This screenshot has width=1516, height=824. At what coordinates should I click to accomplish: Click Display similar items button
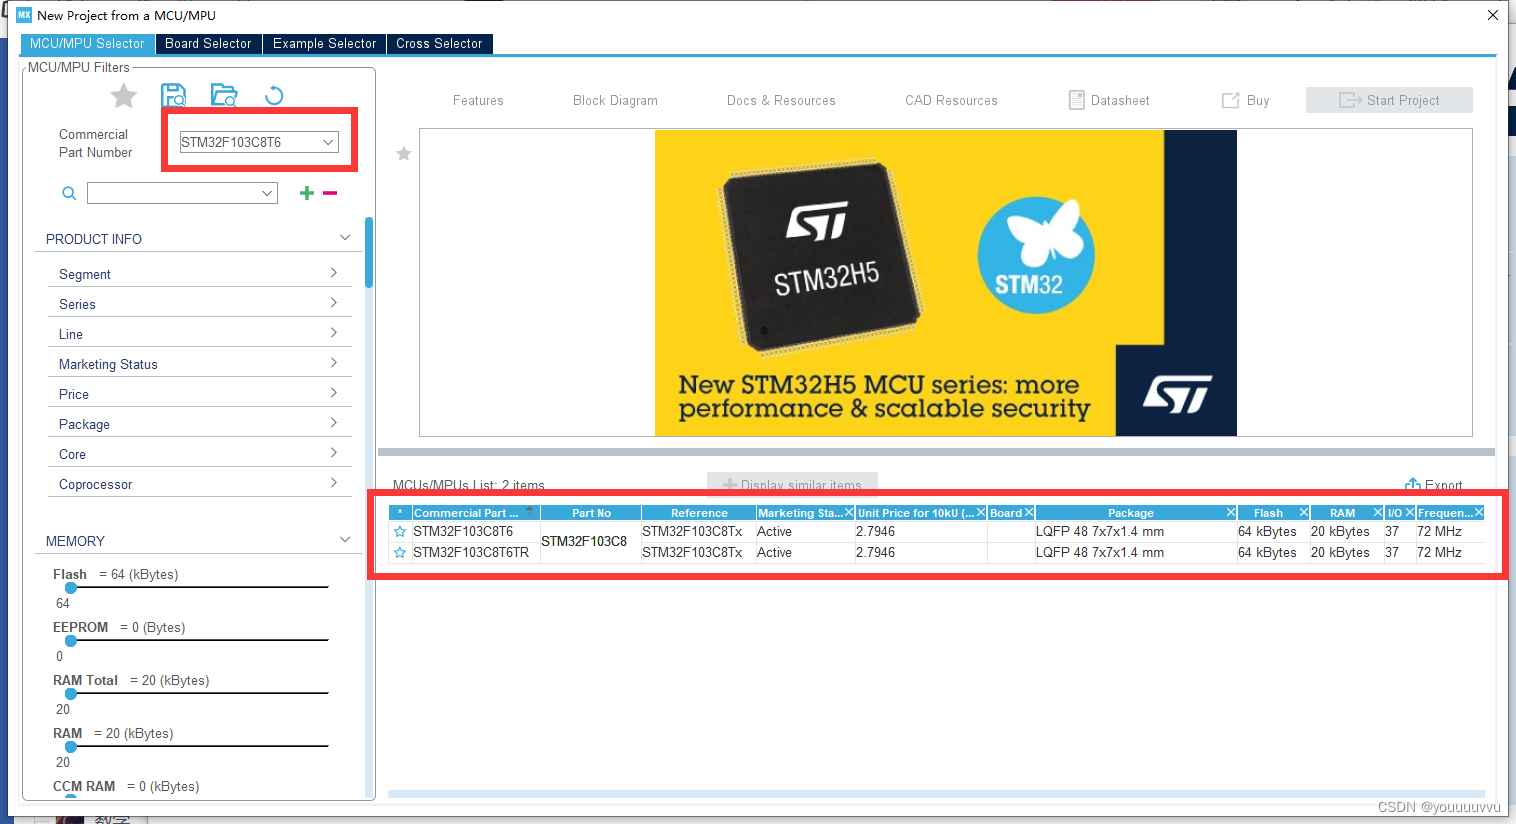(x=792, y=484)
